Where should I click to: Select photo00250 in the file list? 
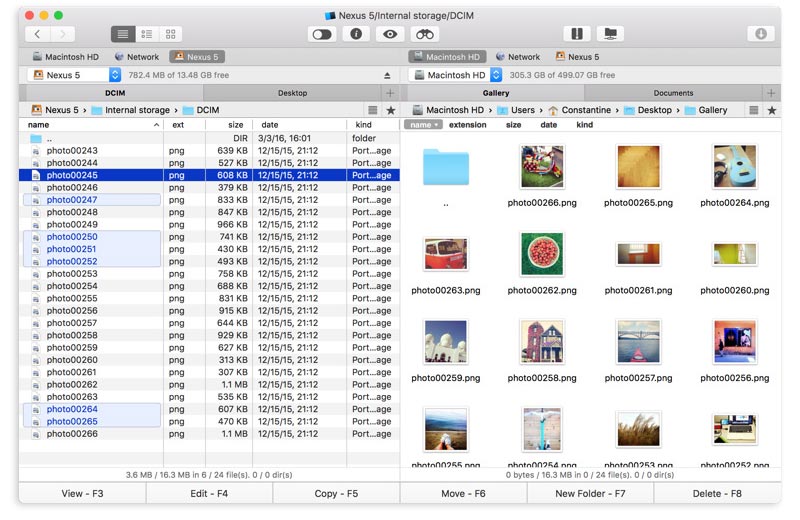(209, 237)
